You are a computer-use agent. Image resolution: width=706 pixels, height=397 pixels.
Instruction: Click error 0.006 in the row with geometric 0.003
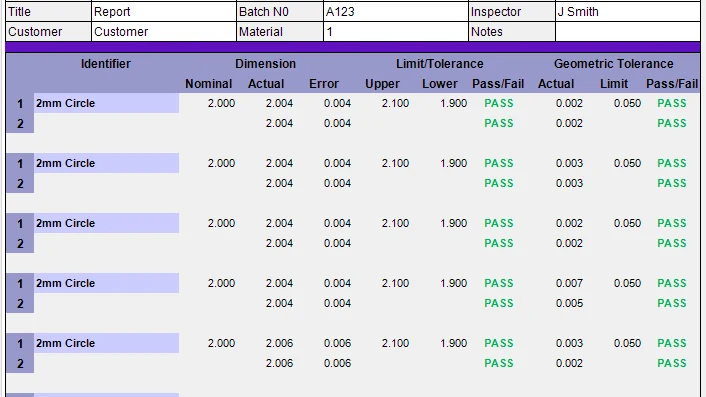pyautogui.click(x=337, y=343)
